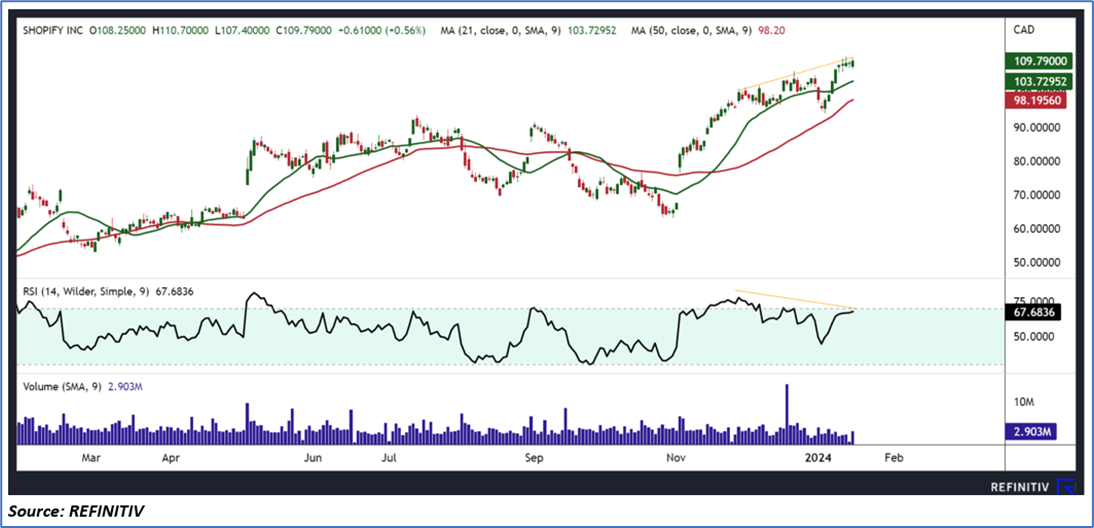Click the tallest volume spike bar in late December
This screenshot has width=1094, height=528.
coord(787,414)
